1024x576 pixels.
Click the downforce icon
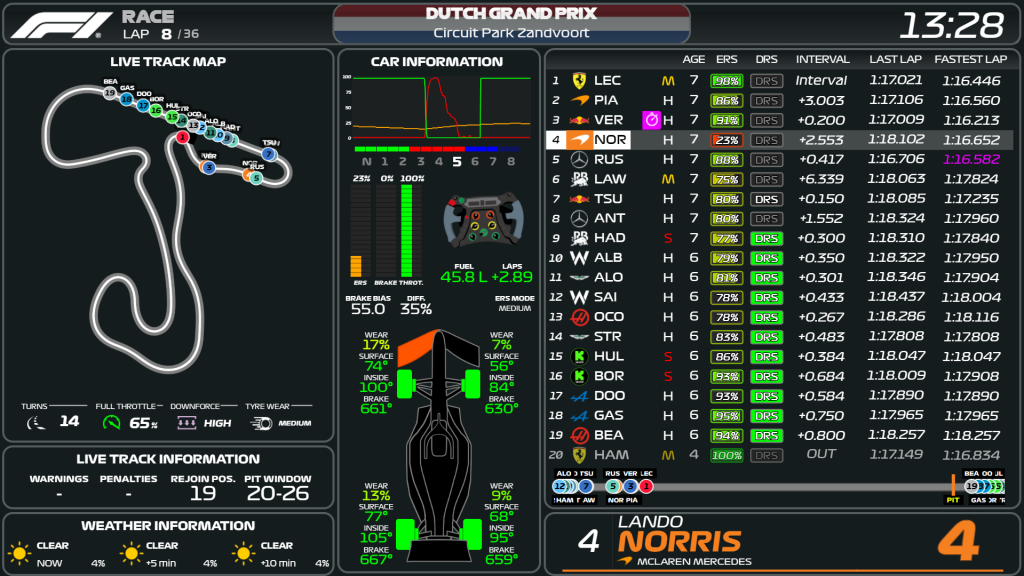click(x=187, y=423)
